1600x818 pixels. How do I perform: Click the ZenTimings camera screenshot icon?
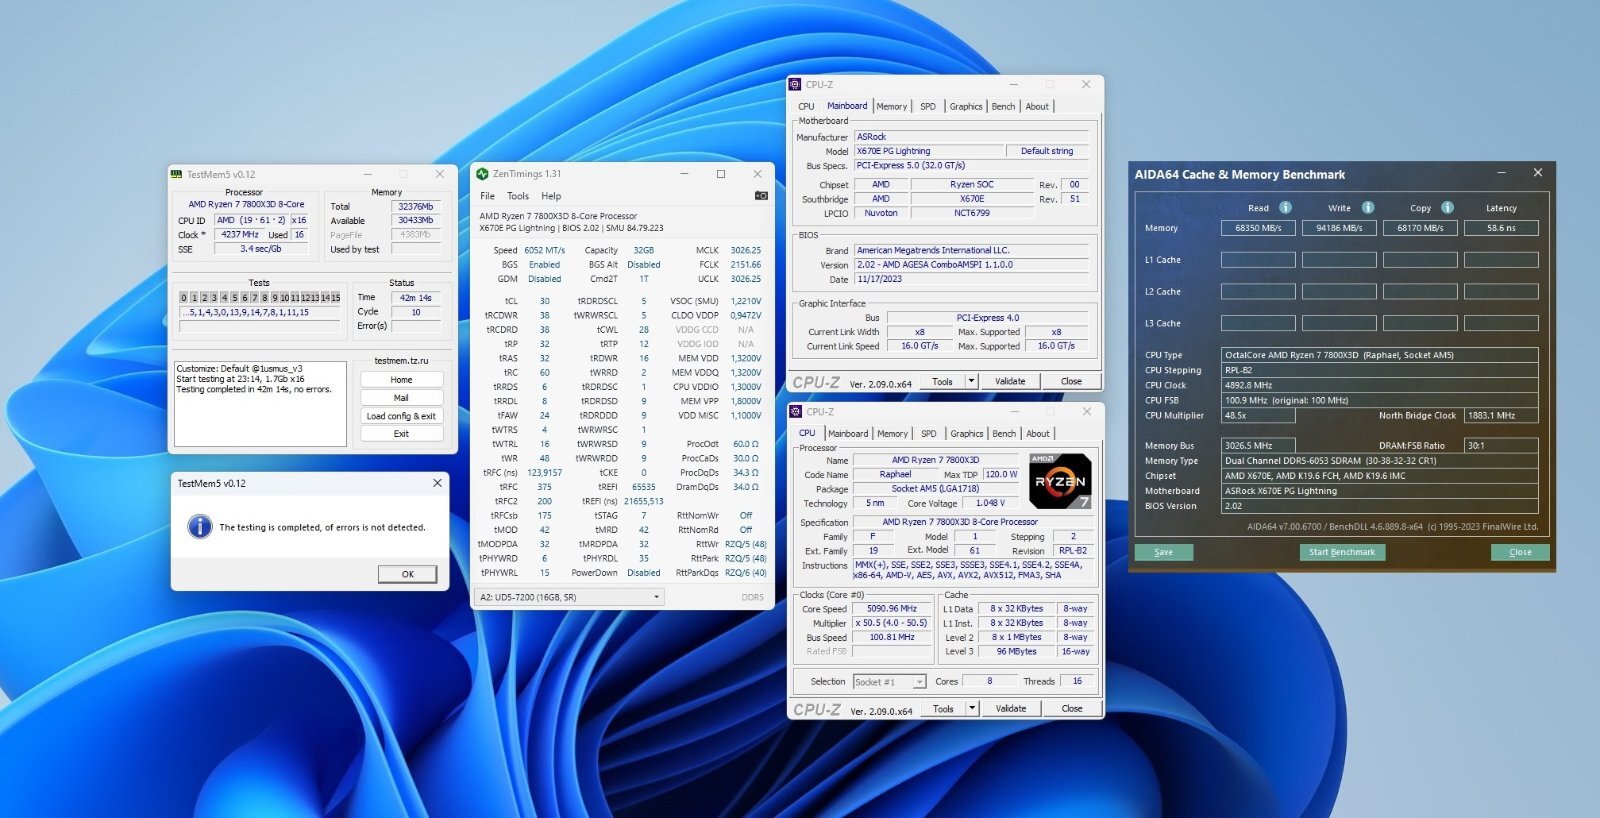point(761,196)
